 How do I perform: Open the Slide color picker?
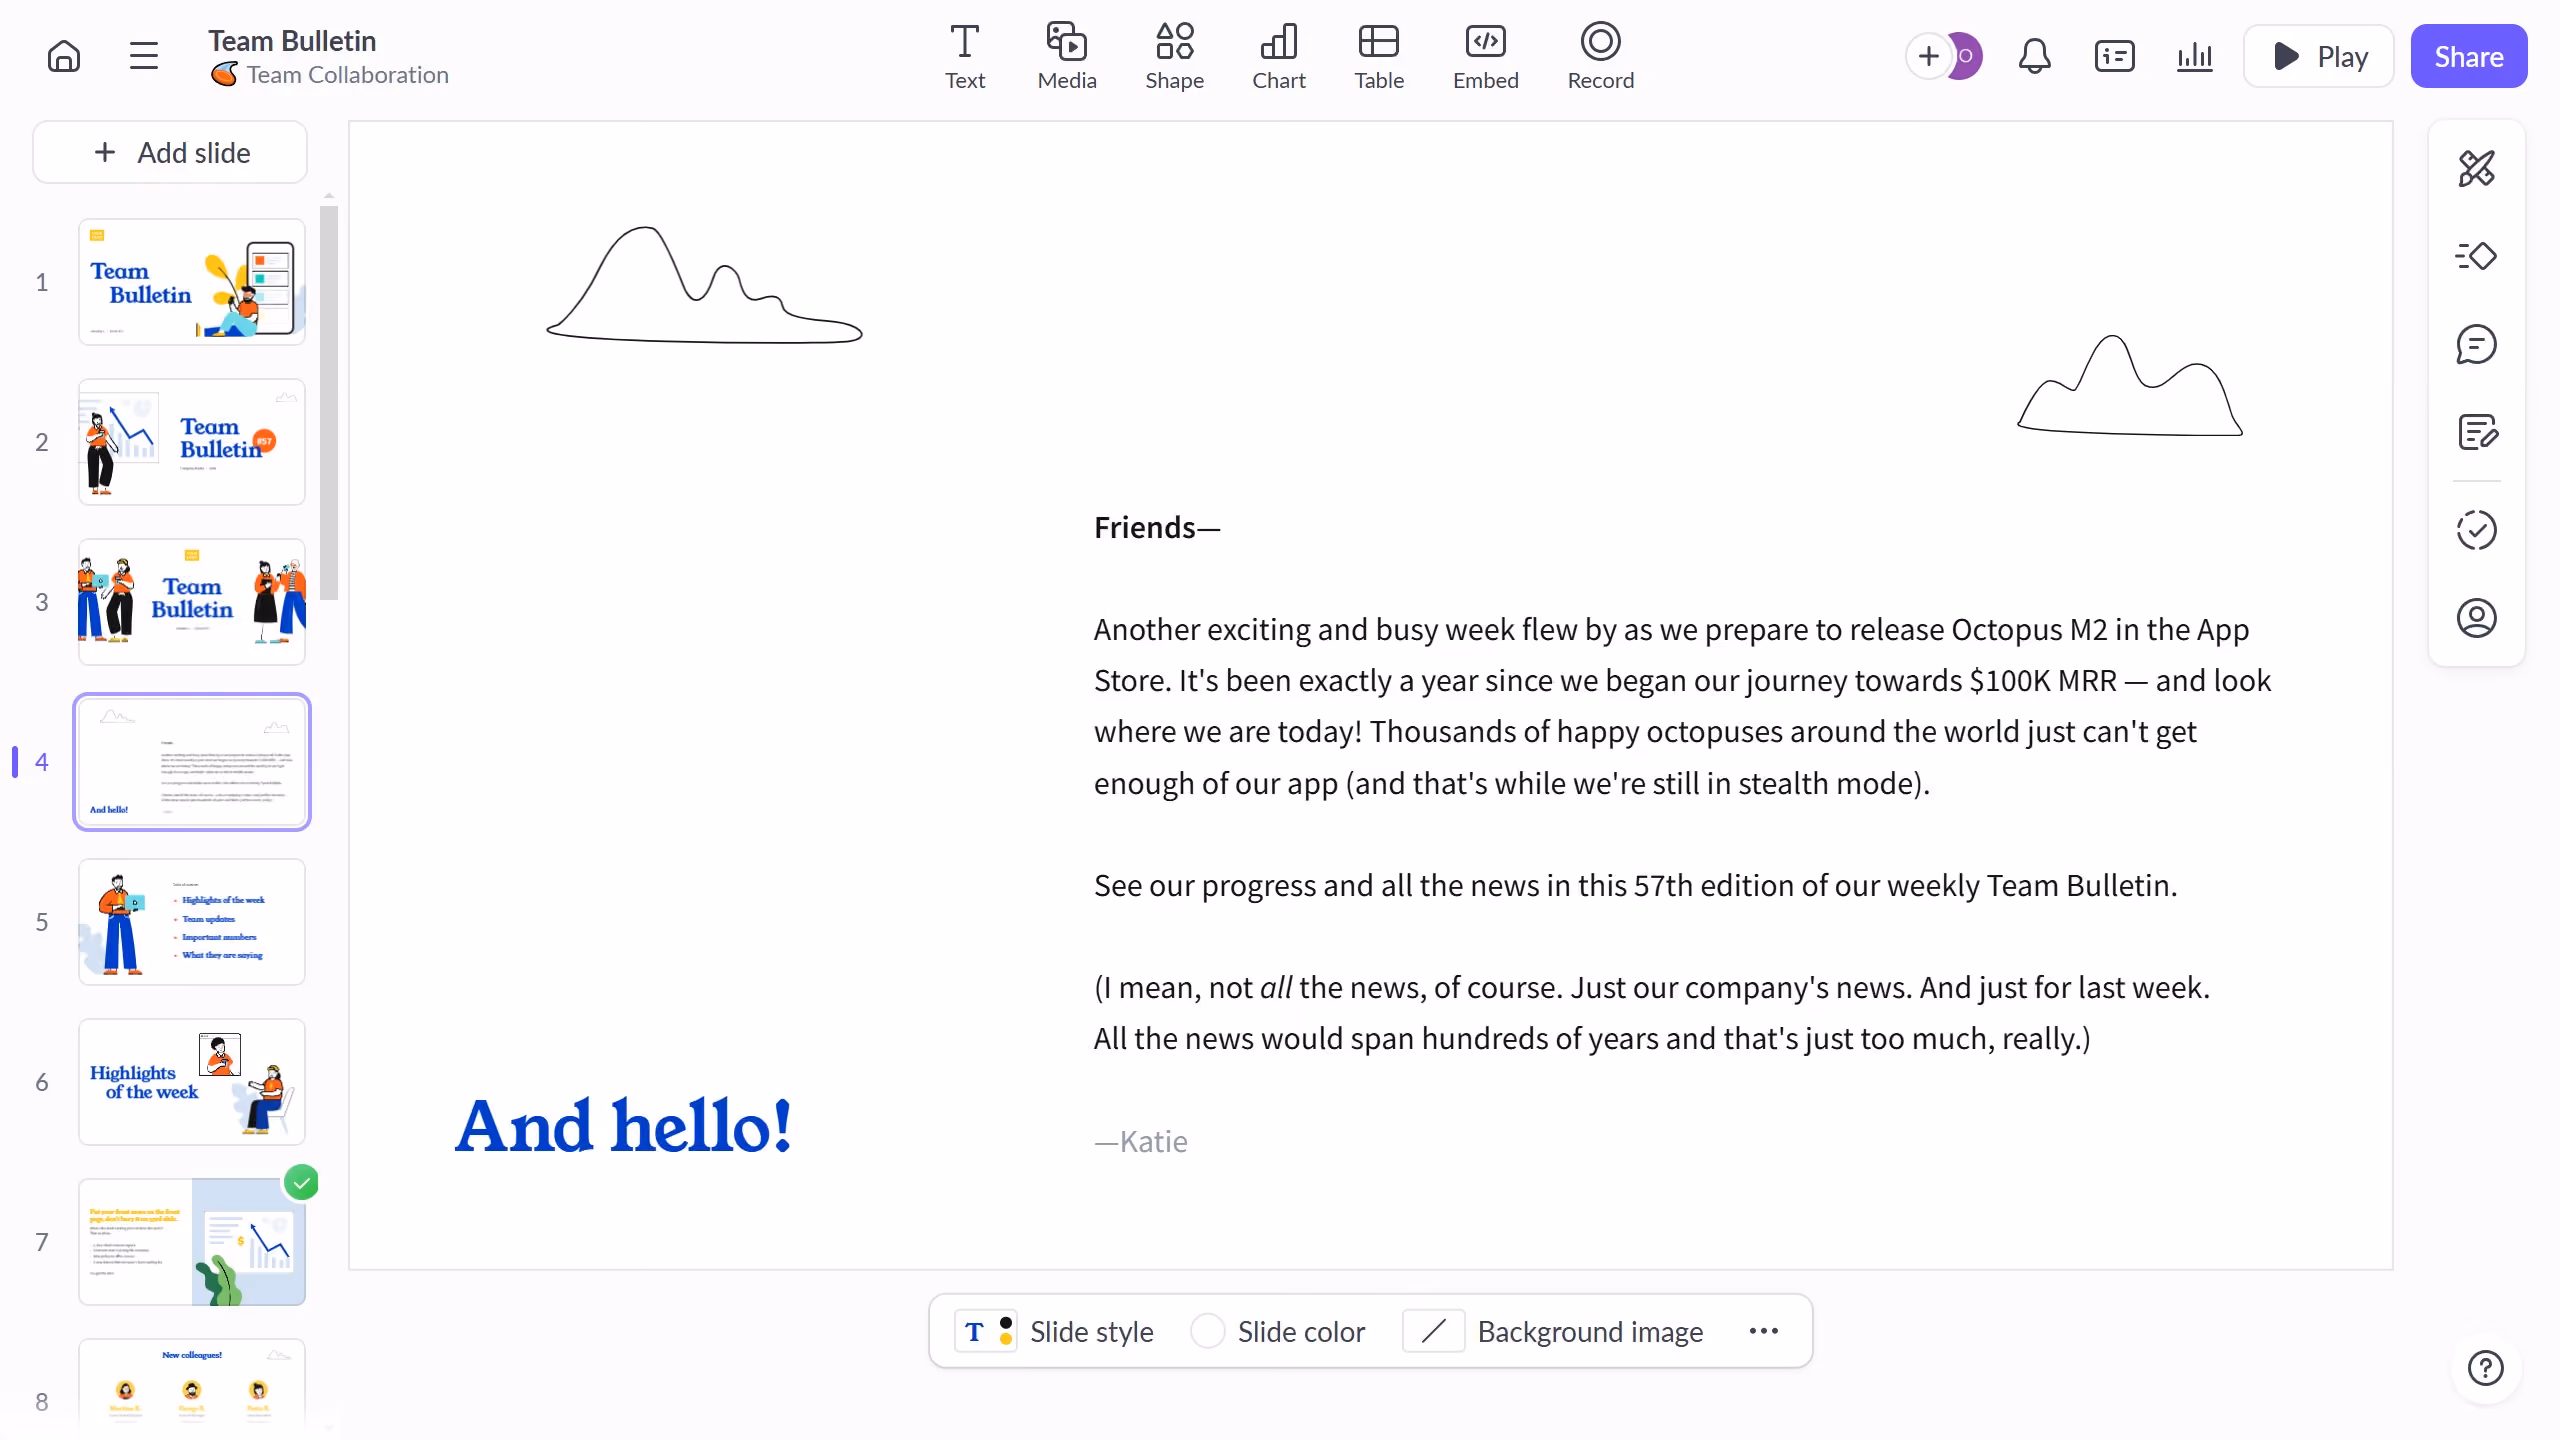(1278, 1332)
